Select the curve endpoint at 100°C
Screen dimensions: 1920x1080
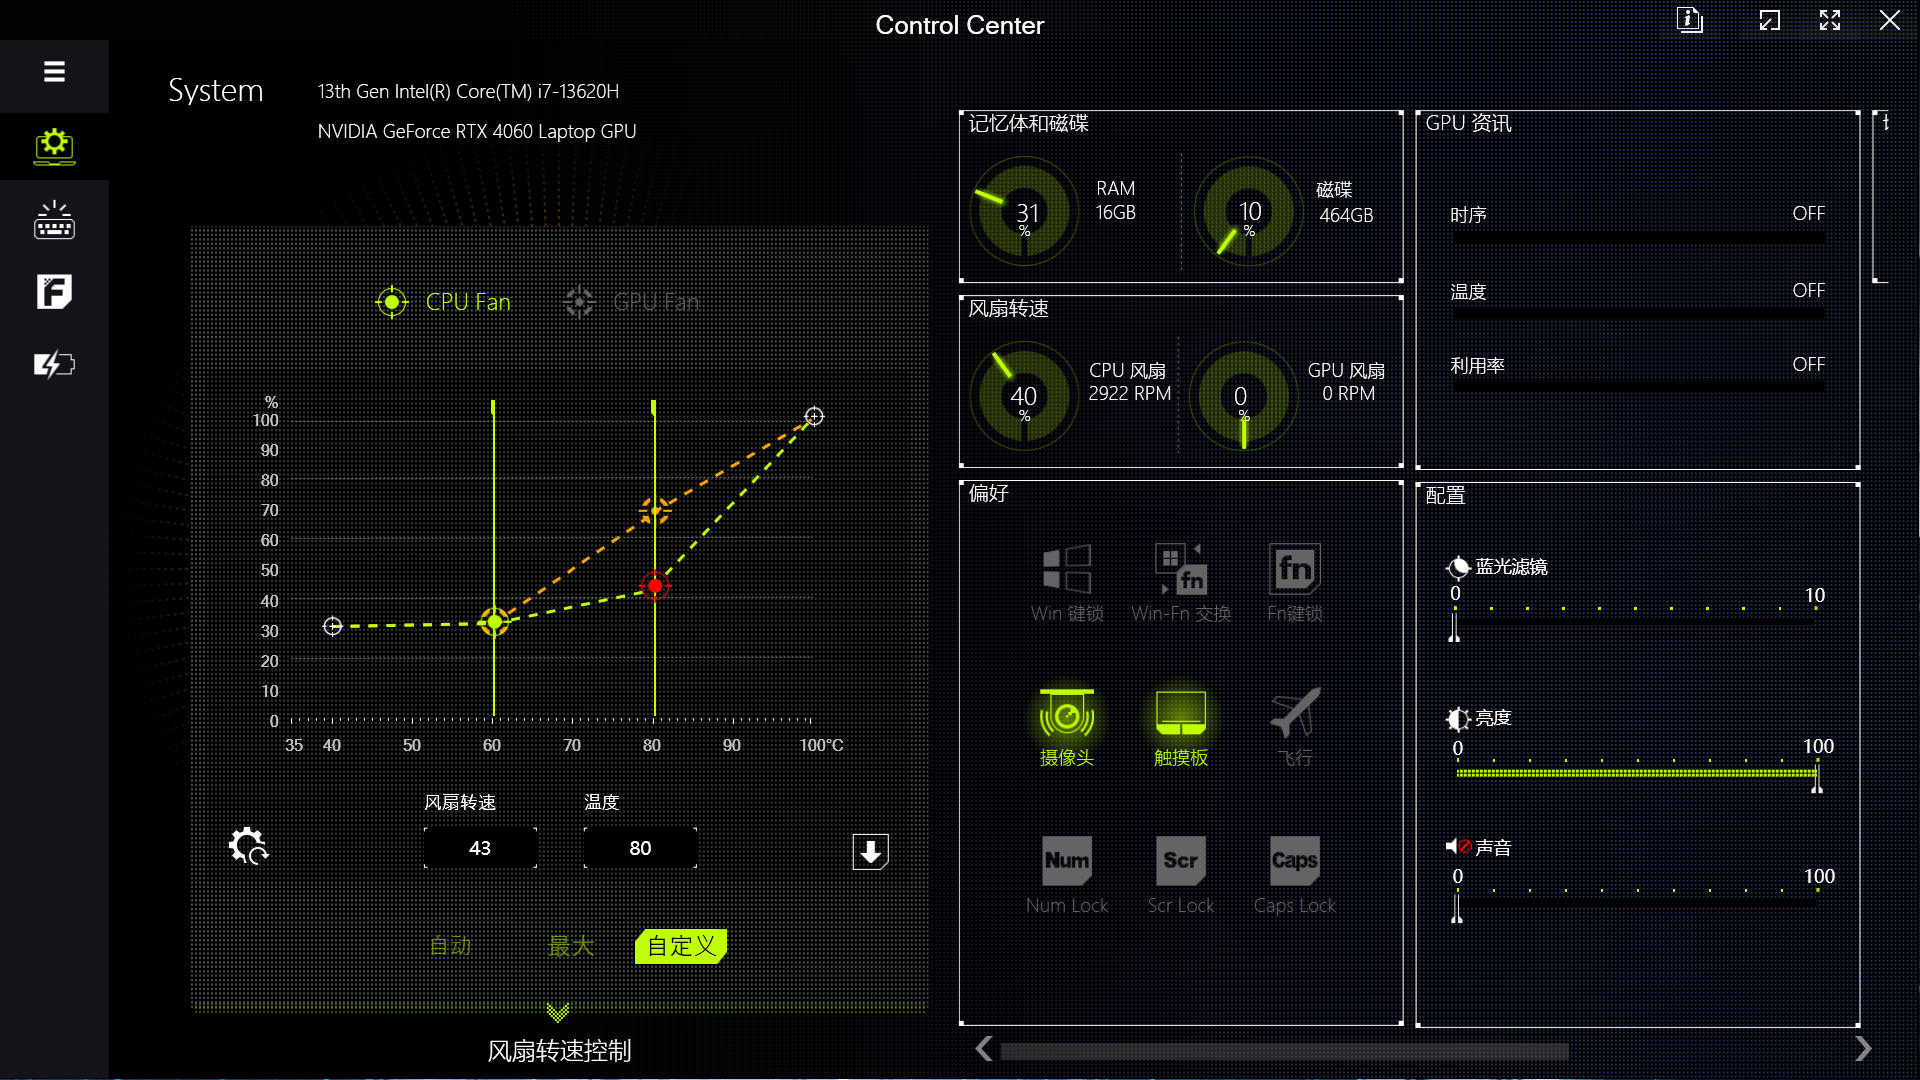click(x=814, y=416)
